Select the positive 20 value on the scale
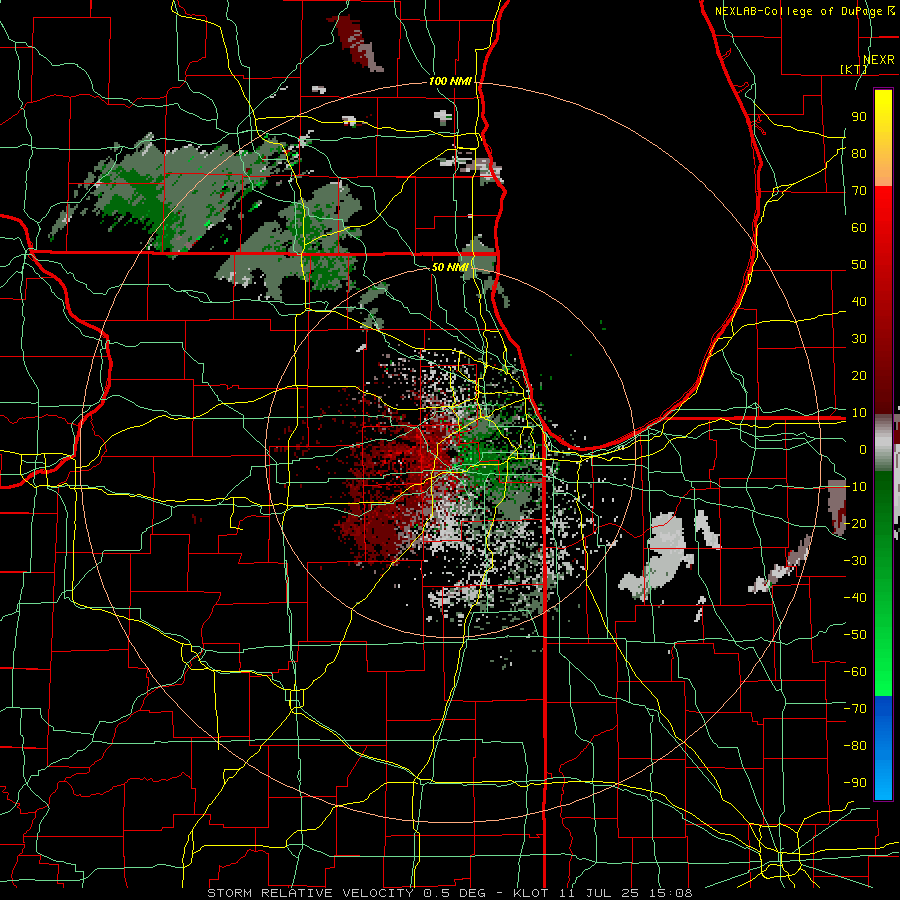 point(859,375)
